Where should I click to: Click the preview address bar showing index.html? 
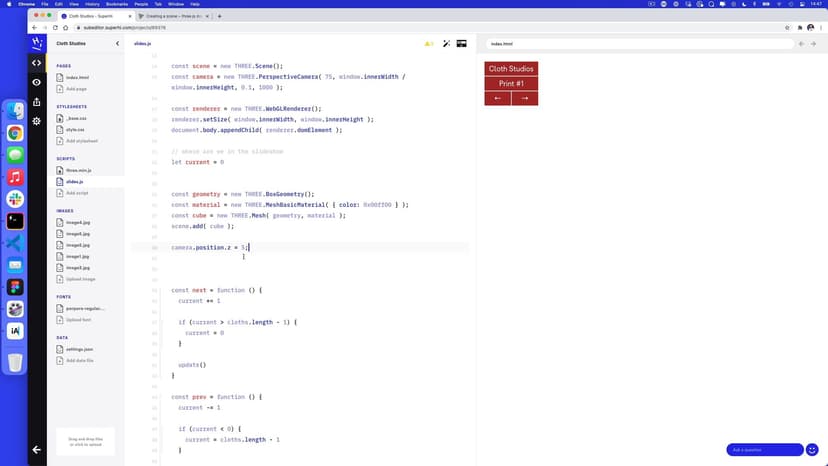coord(640,44)
